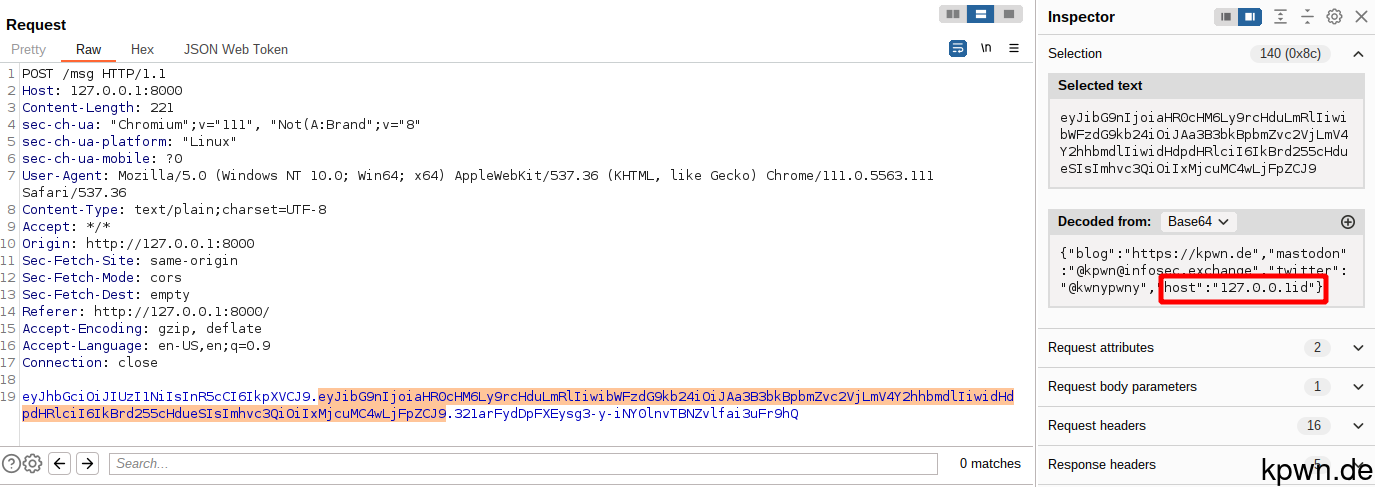Click the Request headers count badge '16'
The width and height of the screenshot is (1375, 487).
click(x=1314, y=426)
